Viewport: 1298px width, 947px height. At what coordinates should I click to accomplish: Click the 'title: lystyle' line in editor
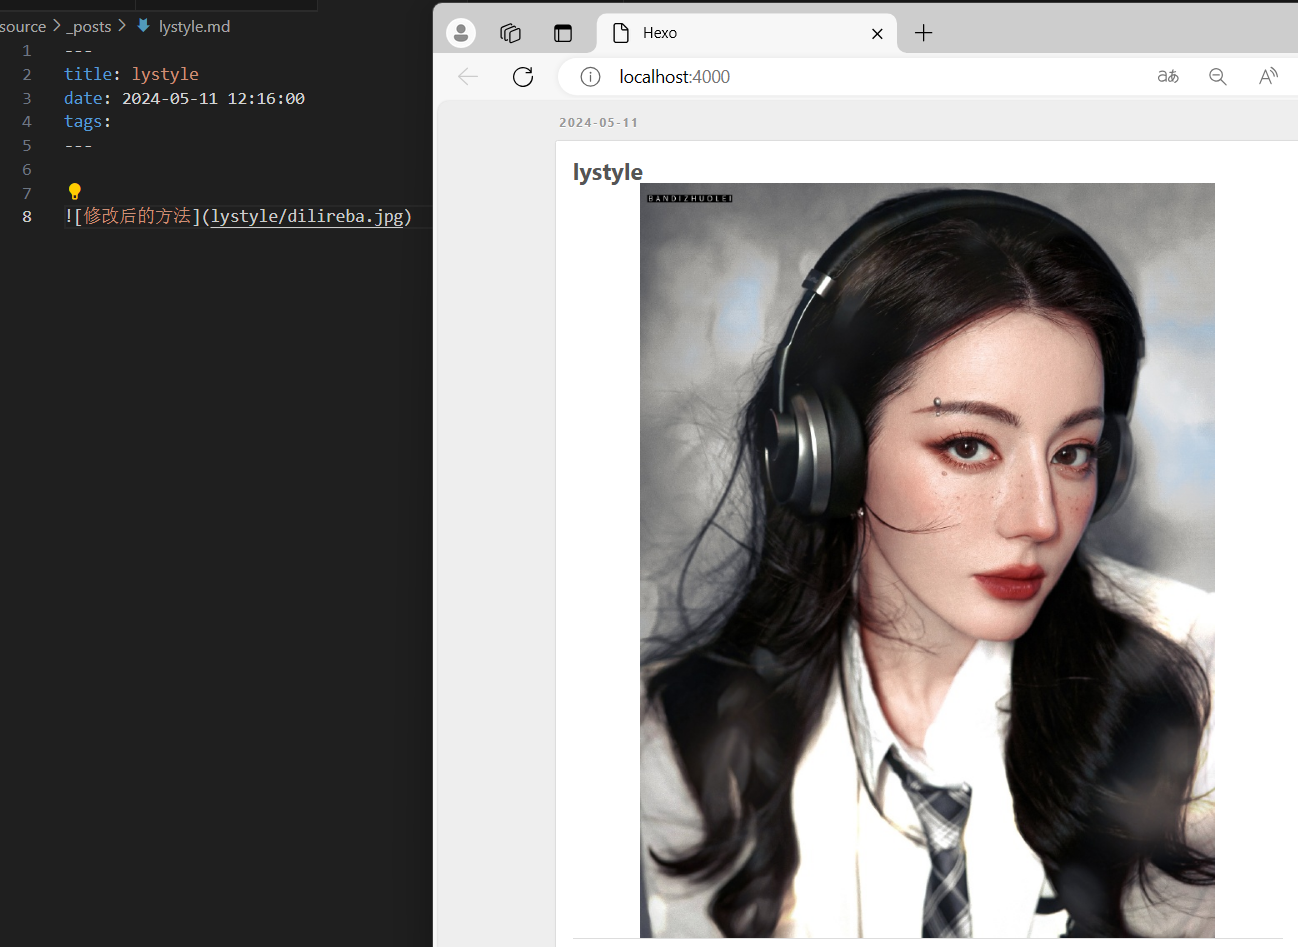coord(131,74)
